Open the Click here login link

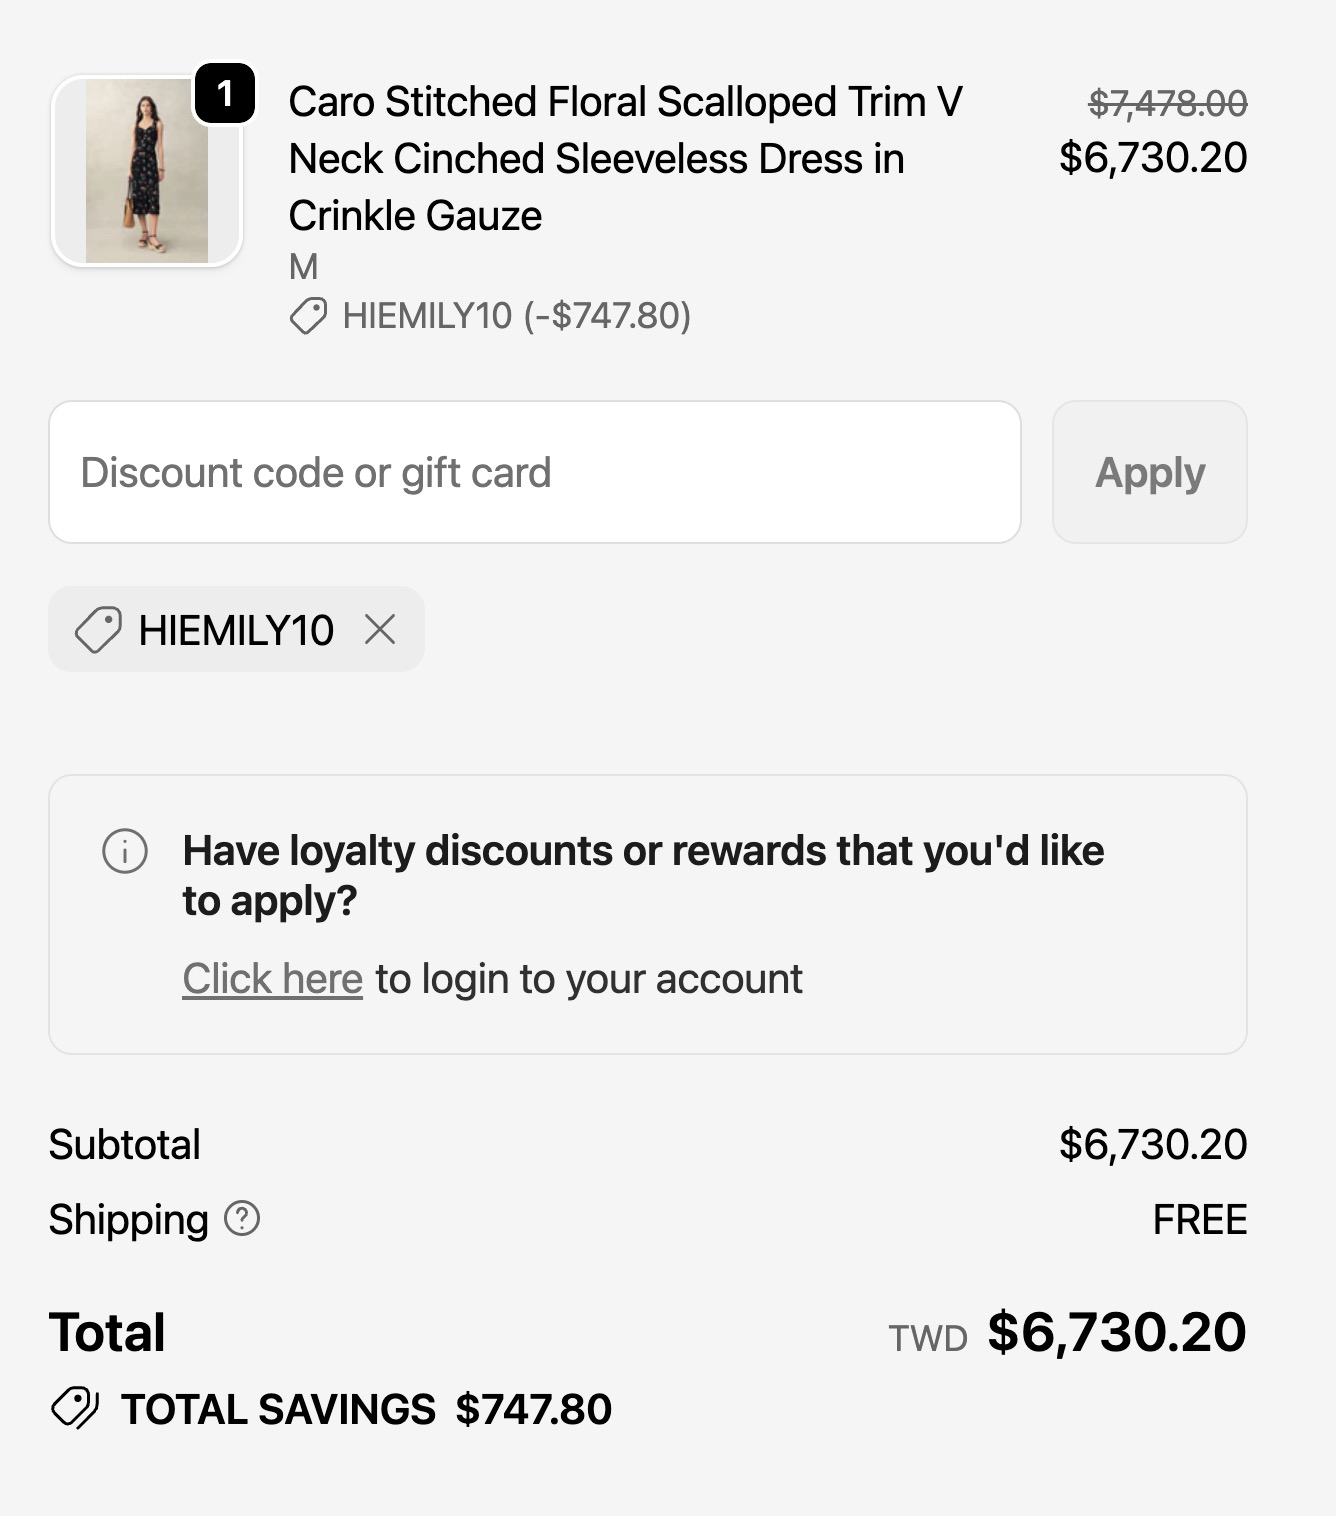coord(272,979)
